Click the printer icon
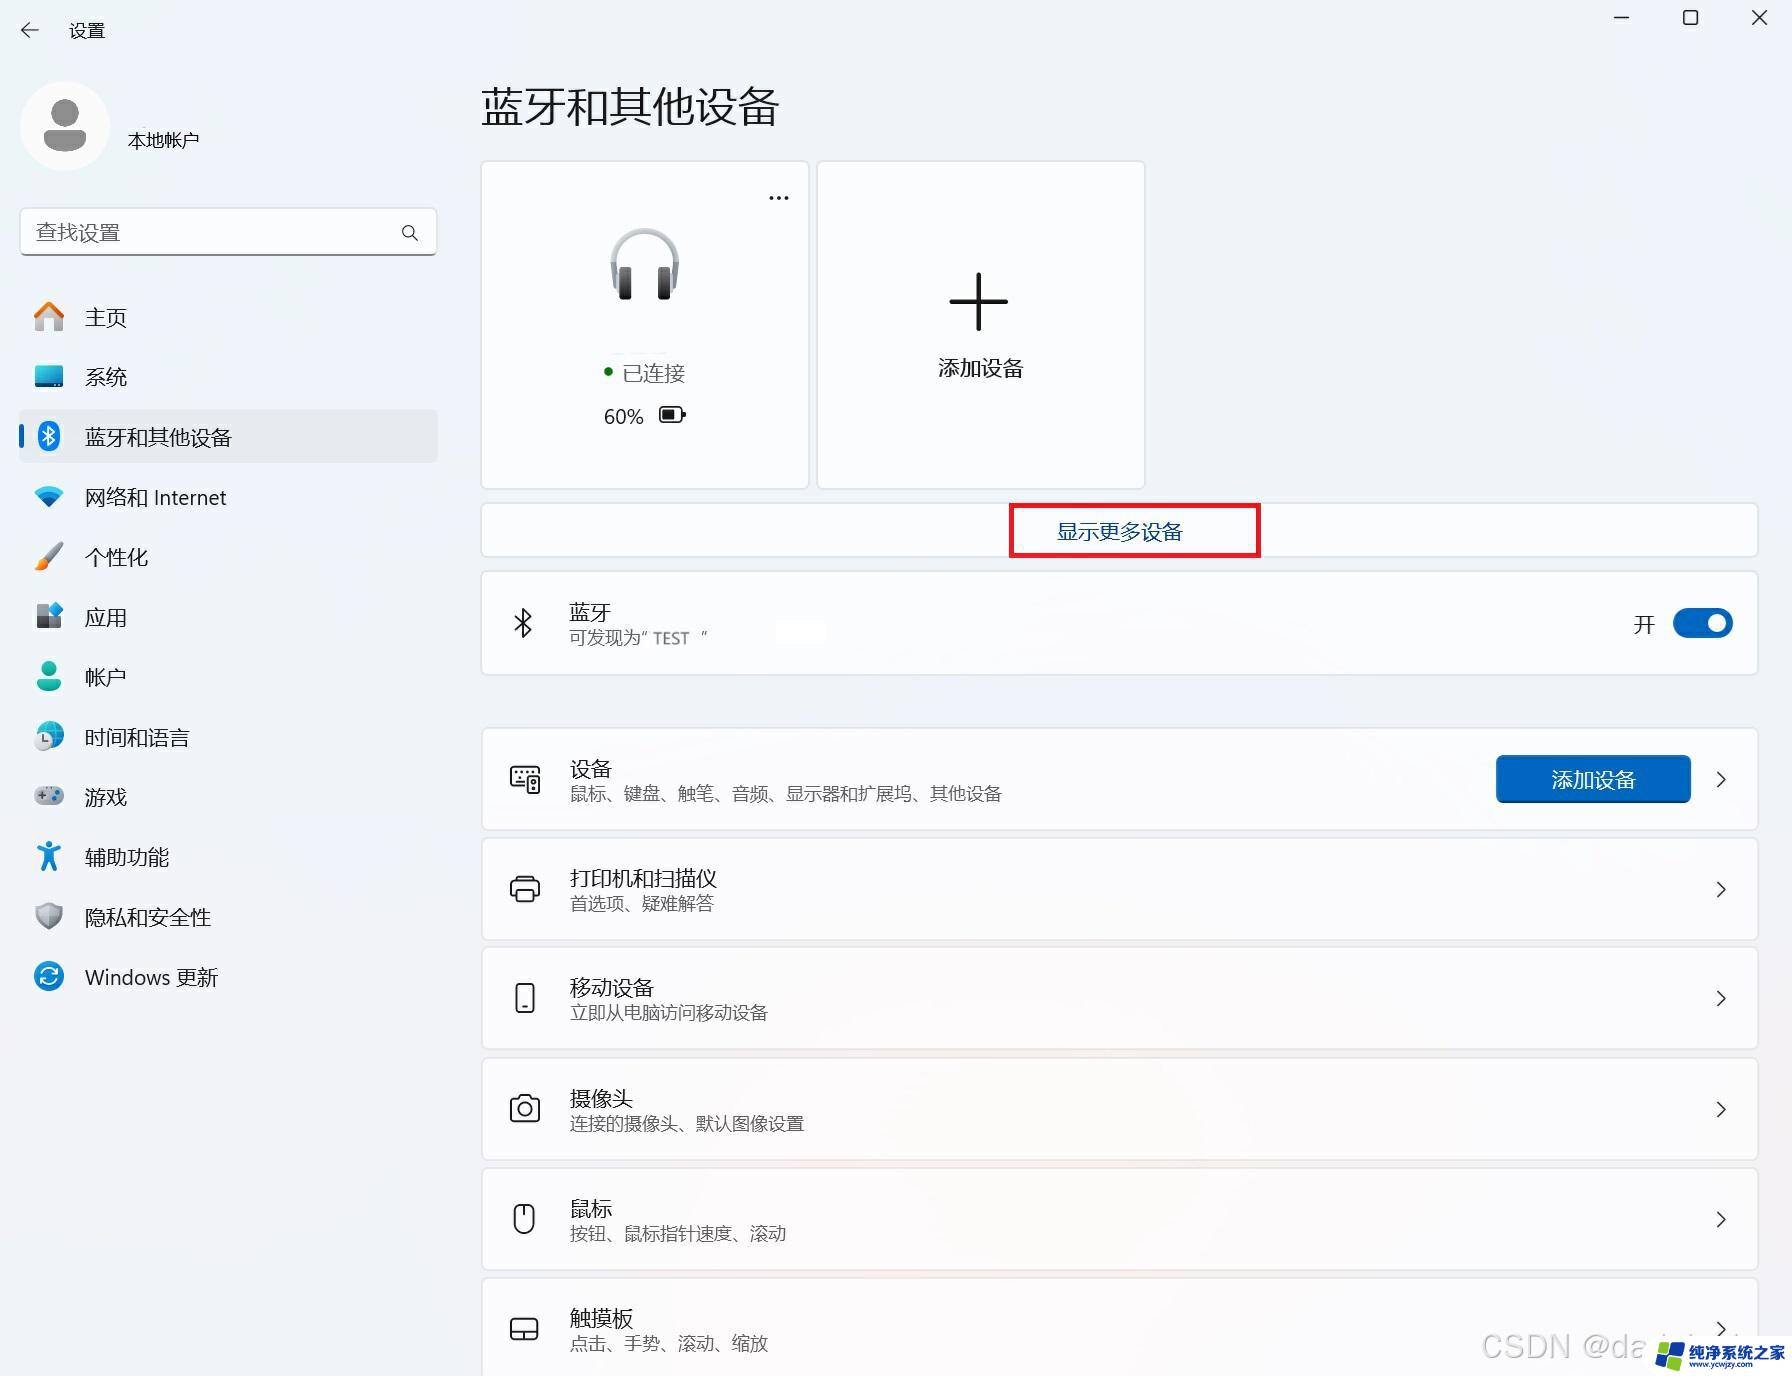Viewport: 1792px width, 1376px height. 525,889
